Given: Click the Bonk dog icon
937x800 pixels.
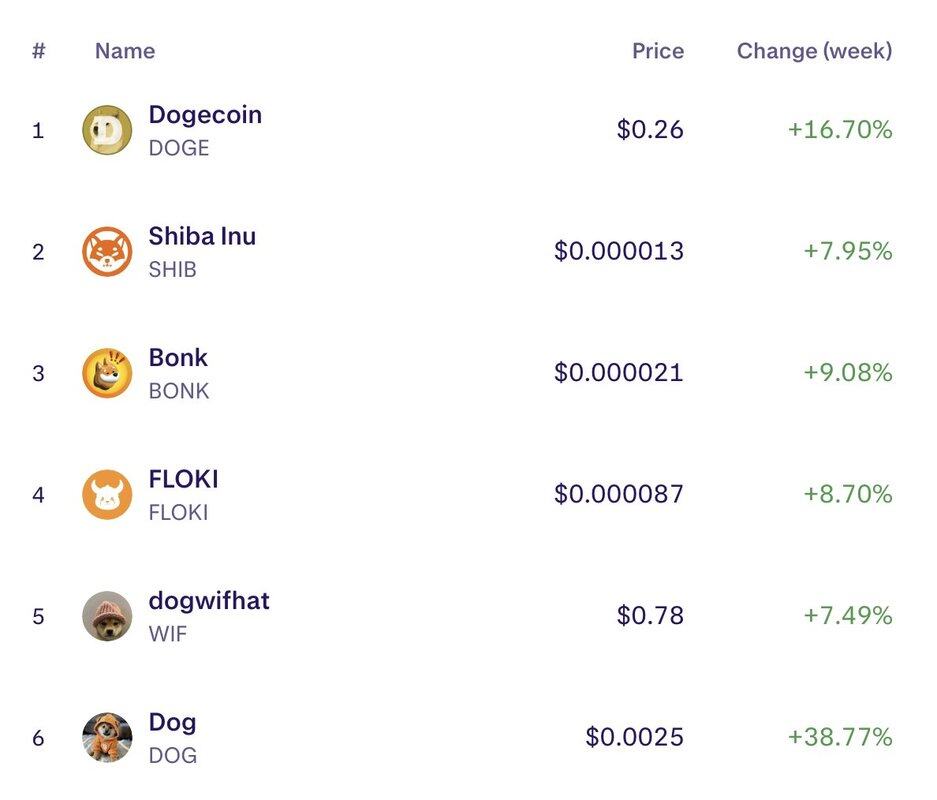Looking at the screenshot, I should 107,373.
